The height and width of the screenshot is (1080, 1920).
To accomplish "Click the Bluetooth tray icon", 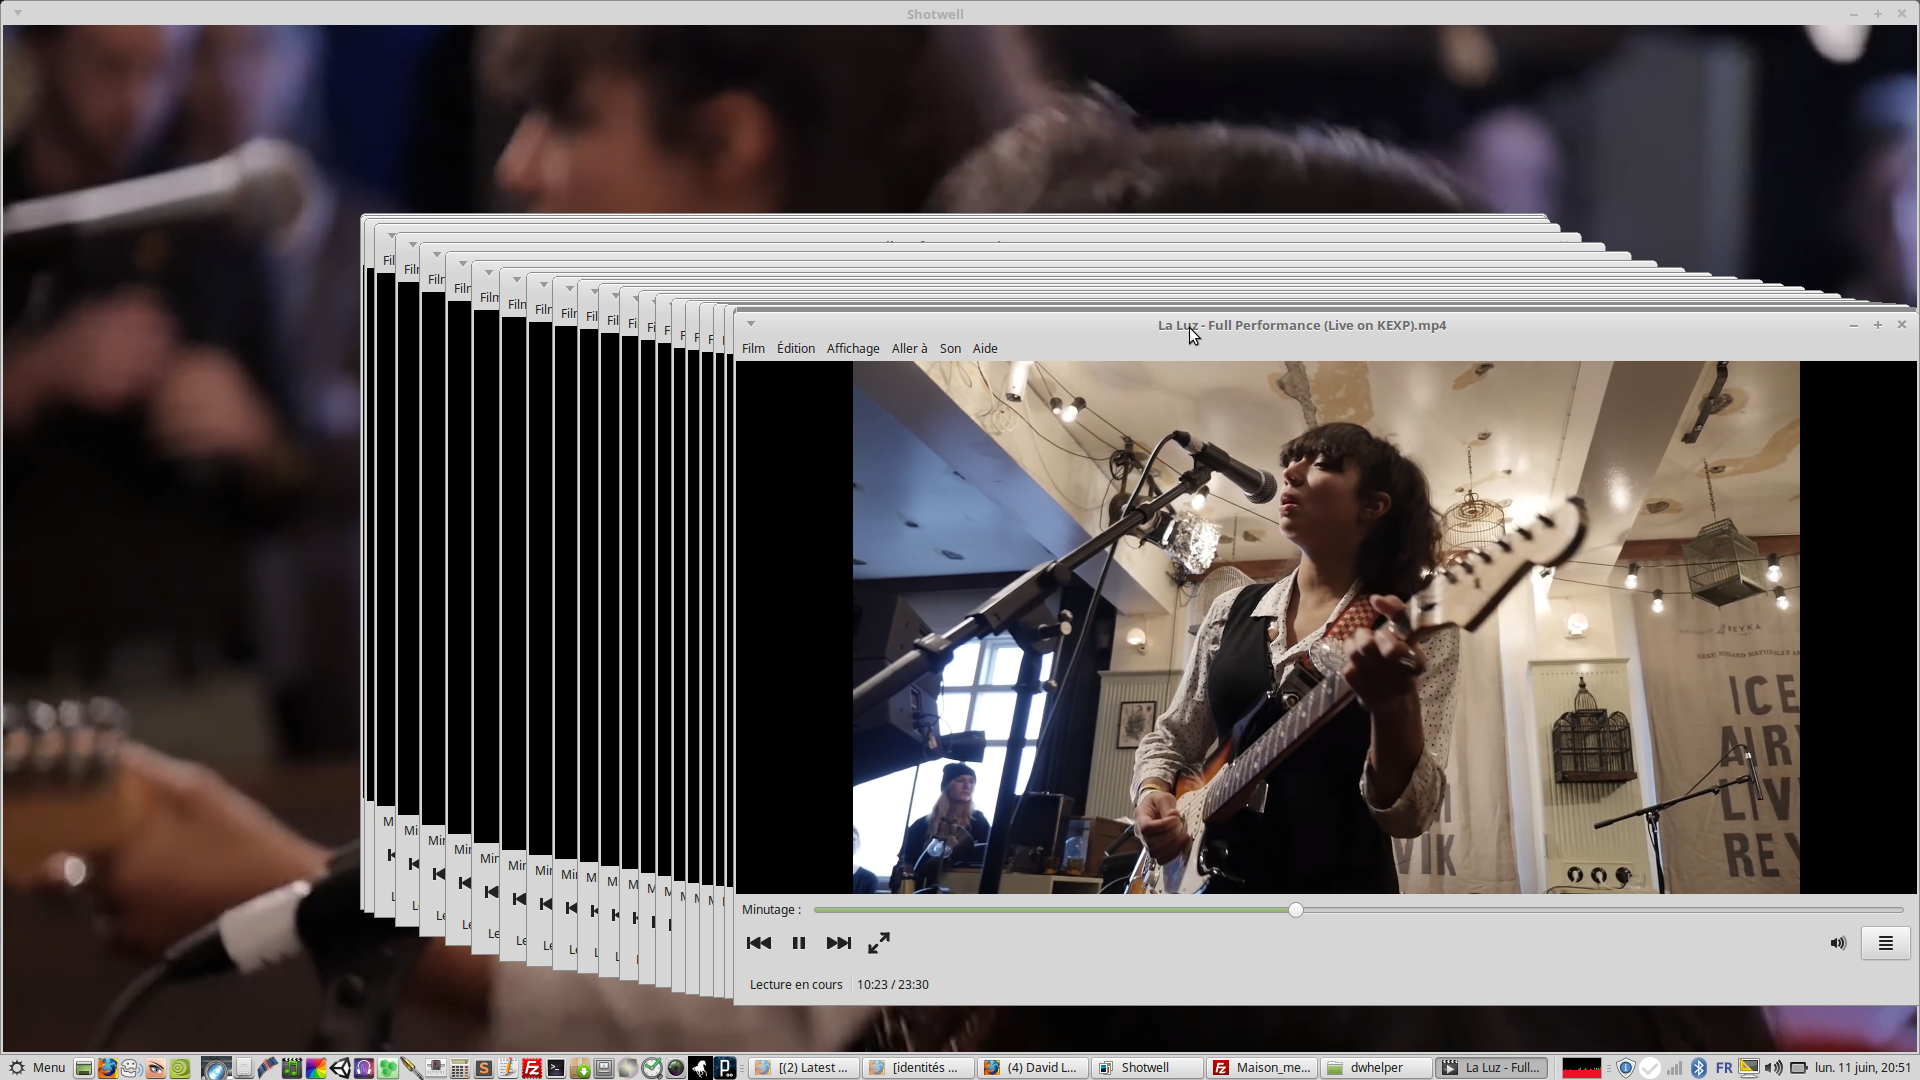I will click(1698, 1067).
